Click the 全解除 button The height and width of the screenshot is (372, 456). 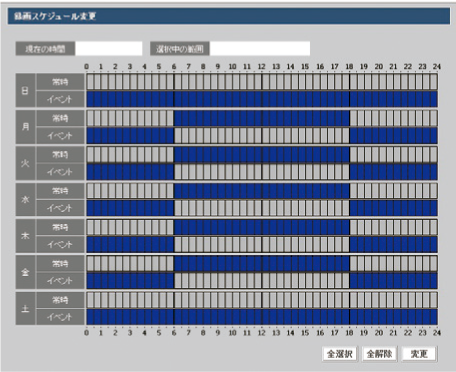click(379, 354)
